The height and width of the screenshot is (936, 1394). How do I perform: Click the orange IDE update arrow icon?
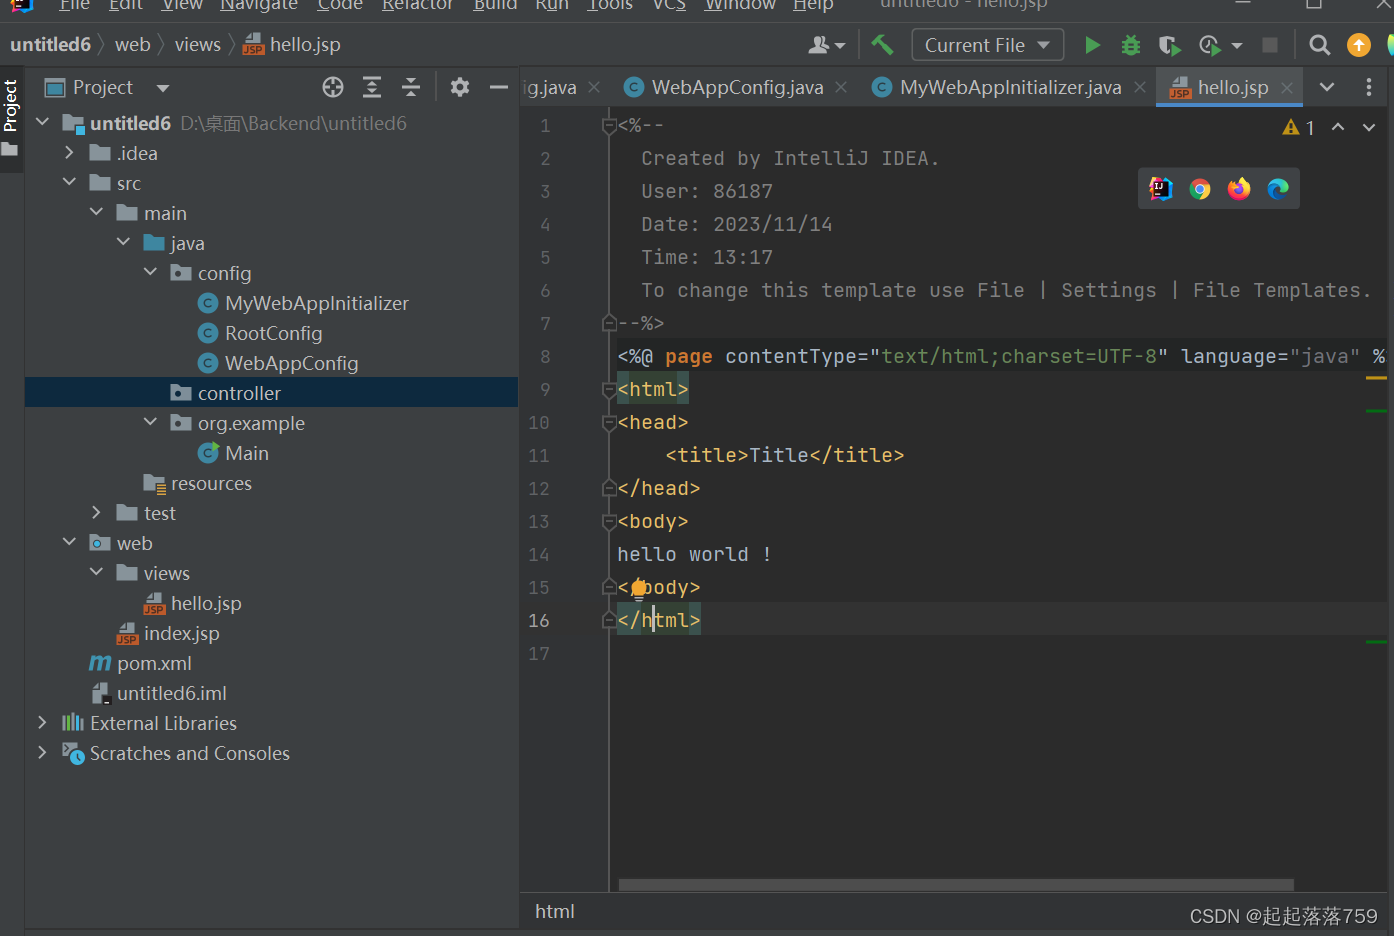point(1359,45)
